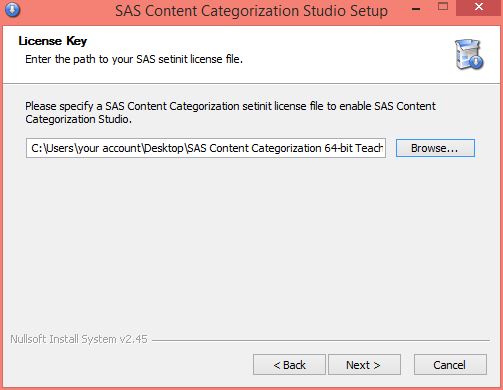
Task: Open the Browse... file dialog
Action: (435, 148)
